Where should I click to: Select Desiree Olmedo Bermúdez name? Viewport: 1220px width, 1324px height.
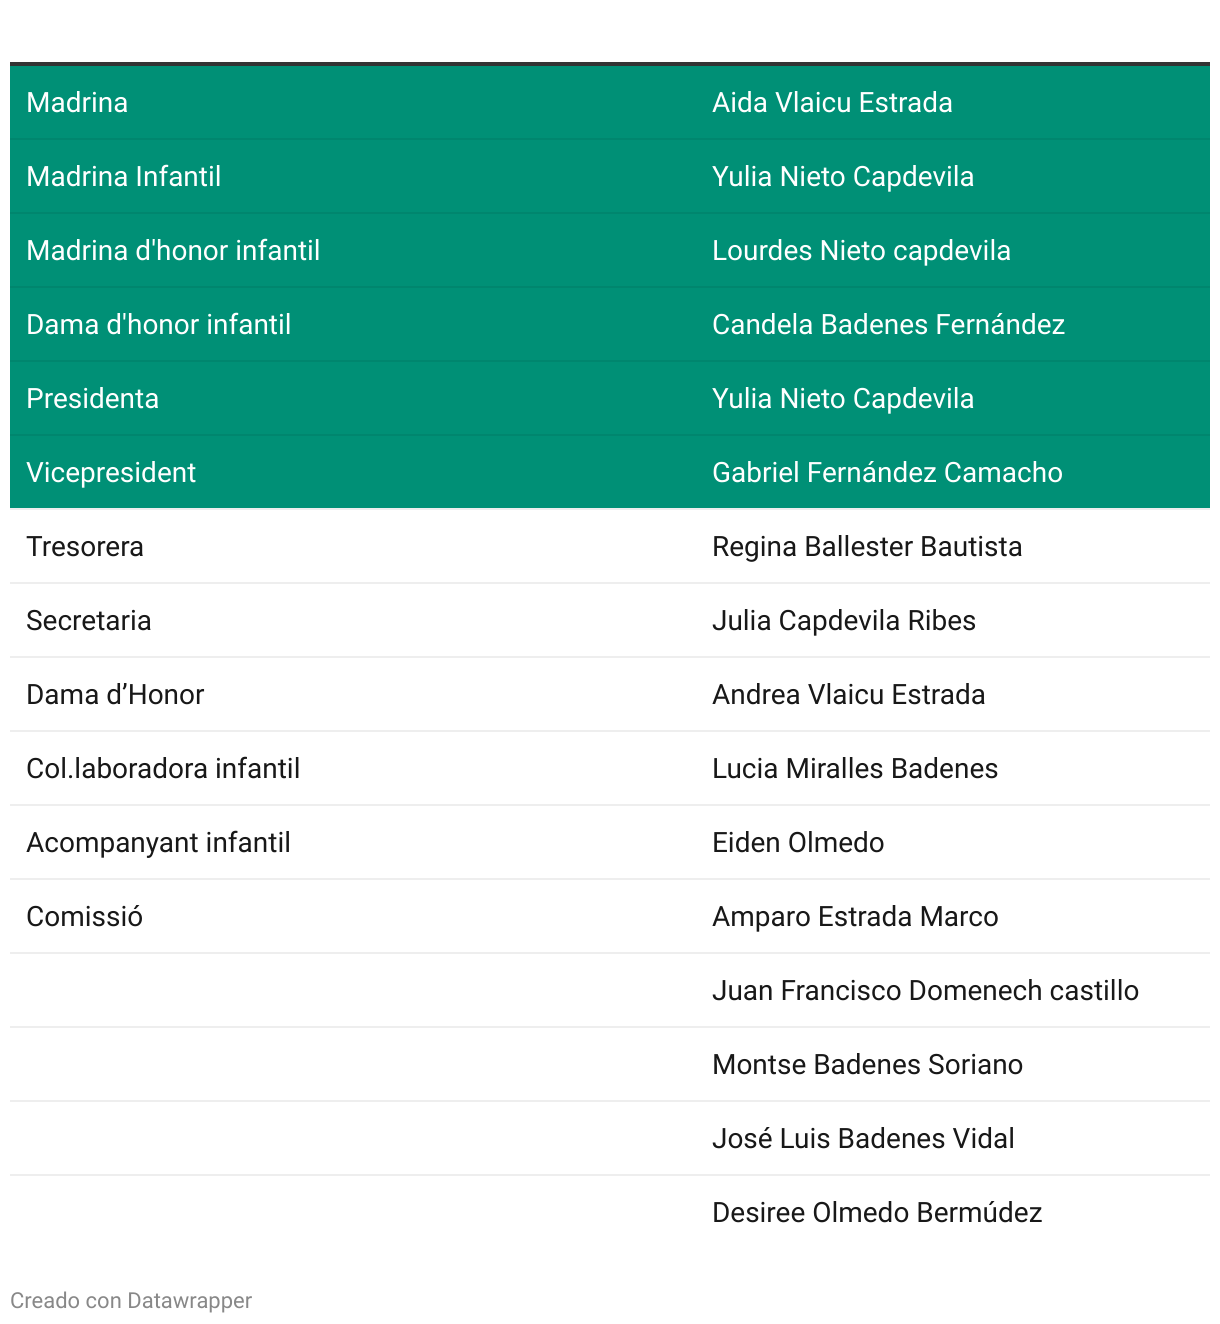[x=876, y=1213]
